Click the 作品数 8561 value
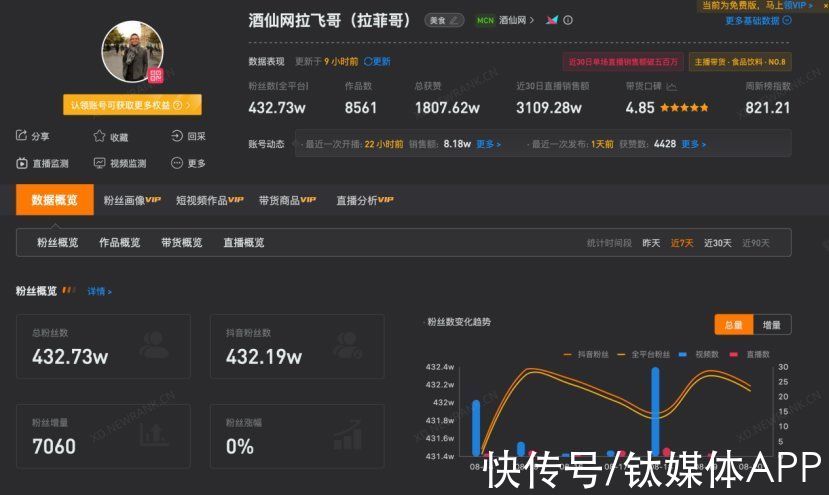 click(361, 108)
